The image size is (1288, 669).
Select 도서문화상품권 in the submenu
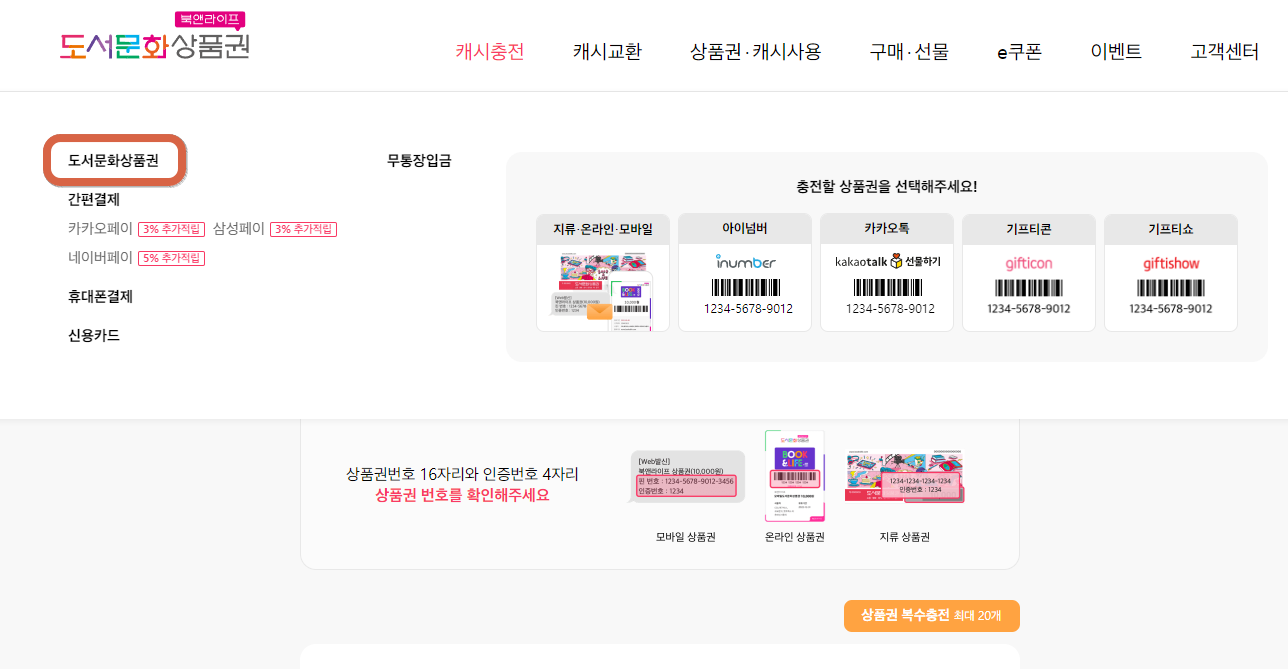click(114, 160)
